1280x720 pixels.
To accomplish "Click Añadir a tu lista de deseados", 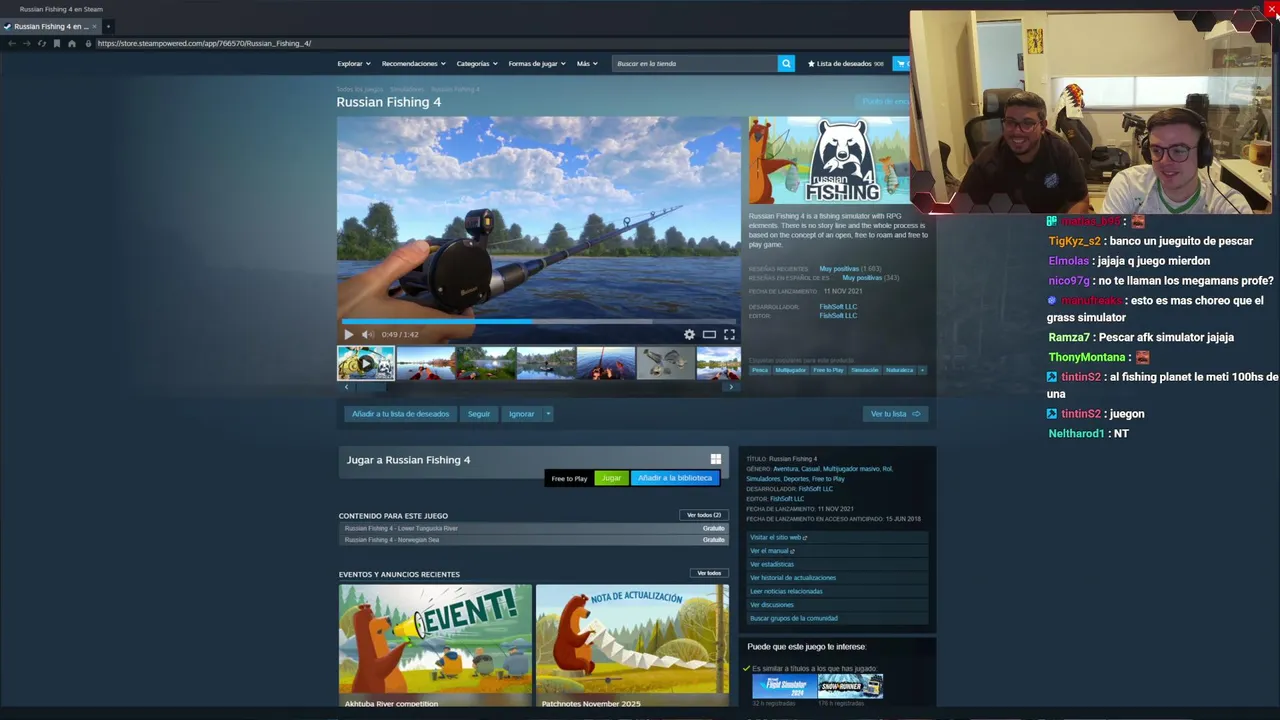I will (400, 413).
